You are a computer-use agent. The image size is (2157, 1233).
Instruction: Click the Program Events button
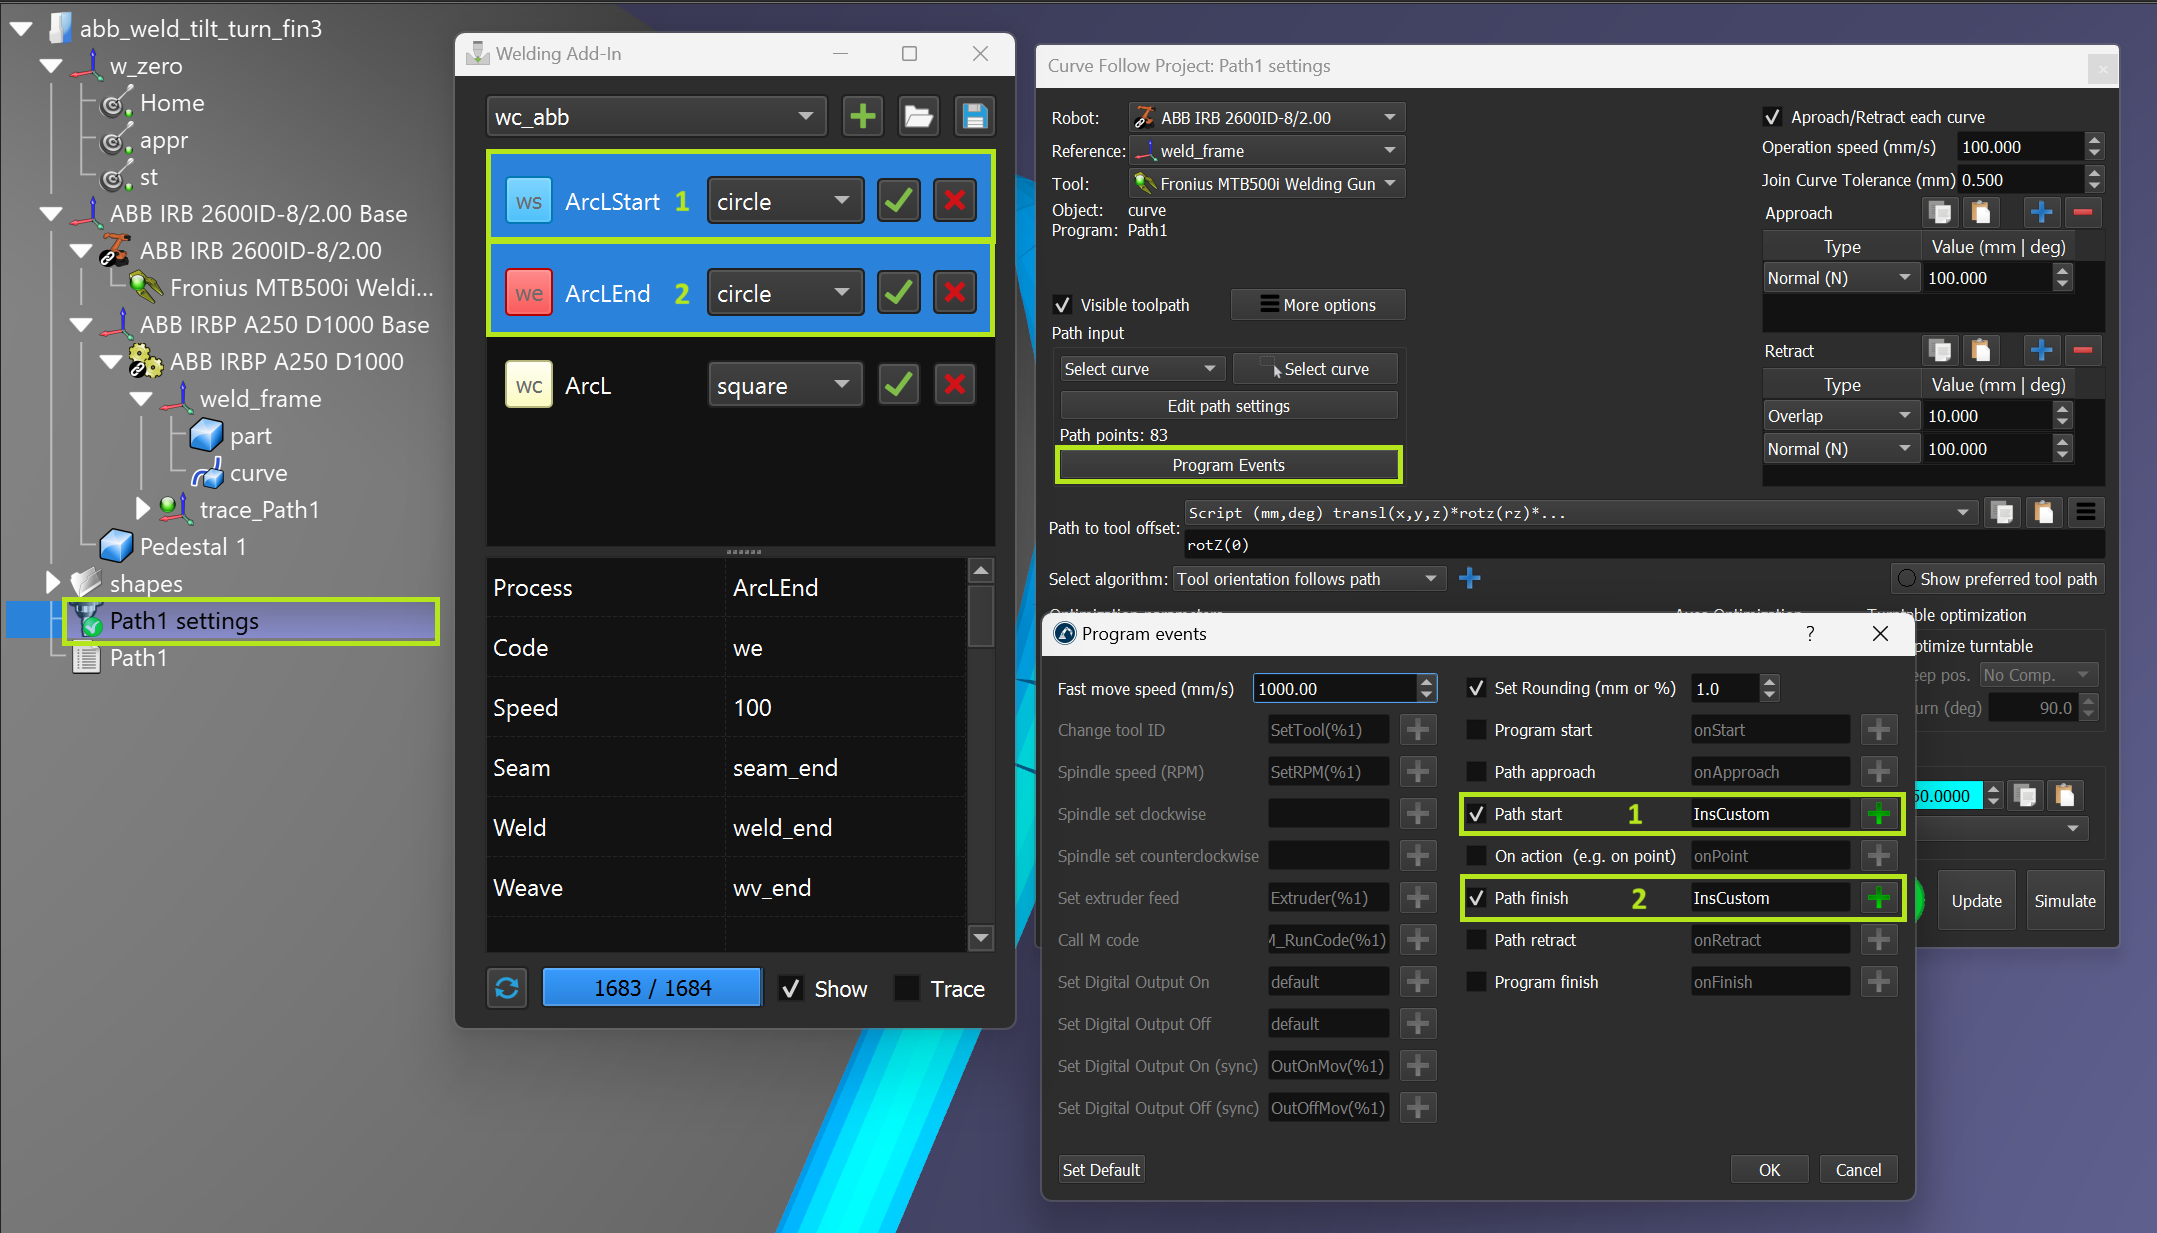point(1228,465)
